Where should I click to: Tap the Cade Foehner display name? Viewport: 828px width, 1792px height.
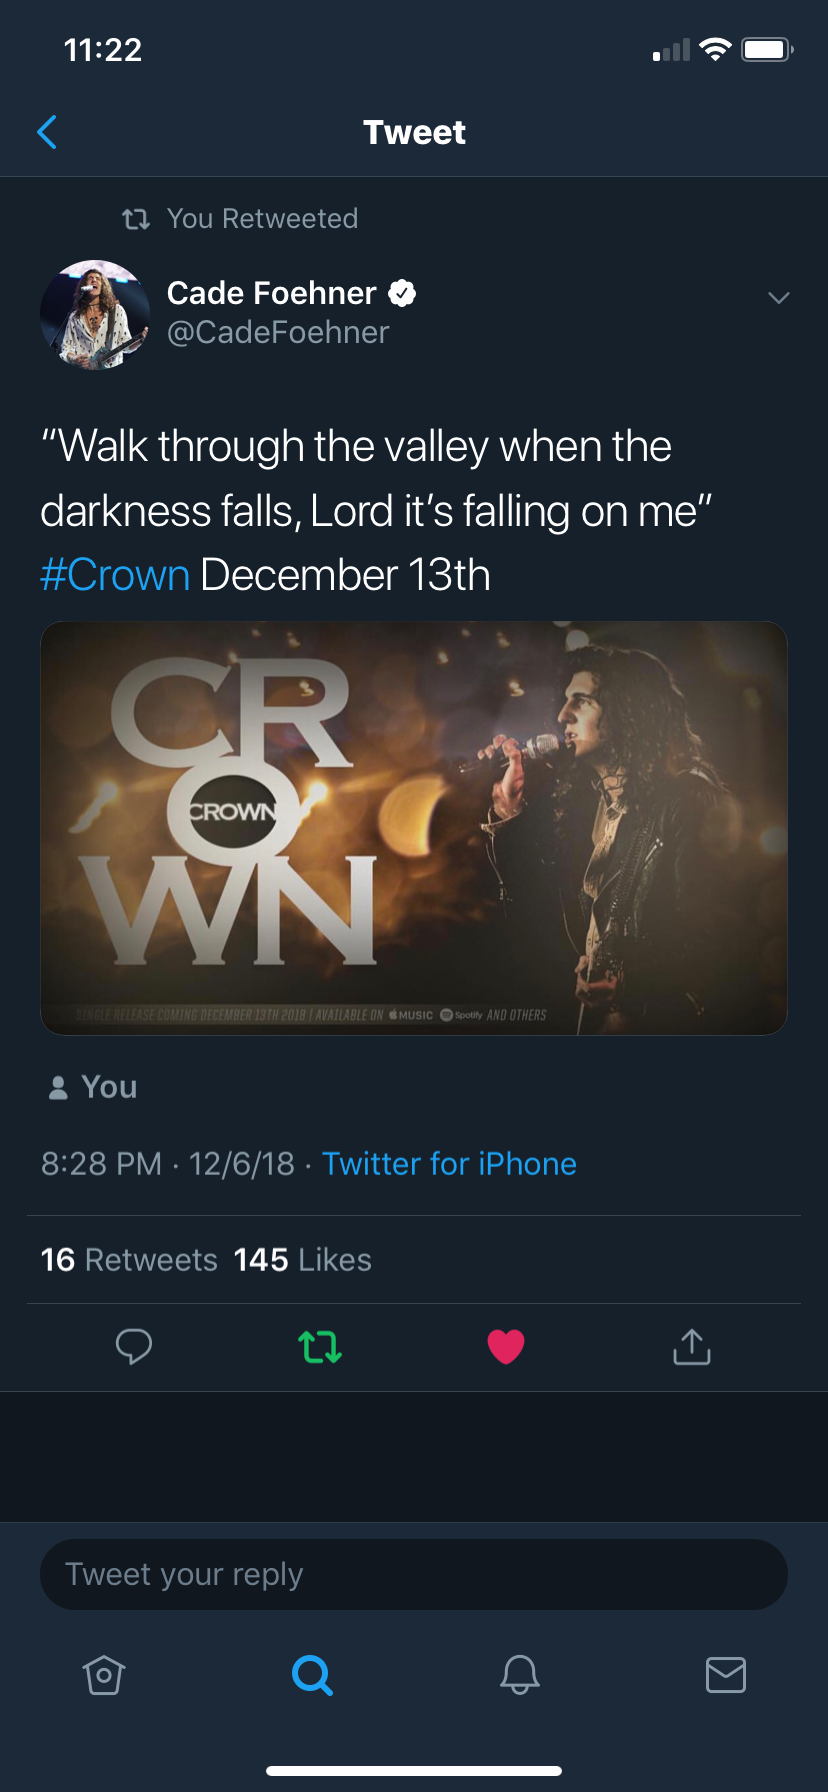[x=271, y=293]
